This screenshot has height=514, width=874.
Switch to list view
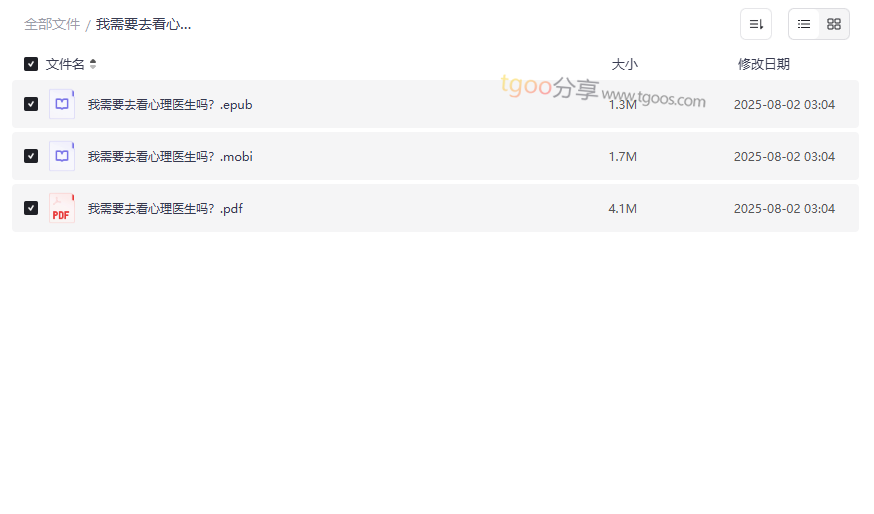click(804, 24)
